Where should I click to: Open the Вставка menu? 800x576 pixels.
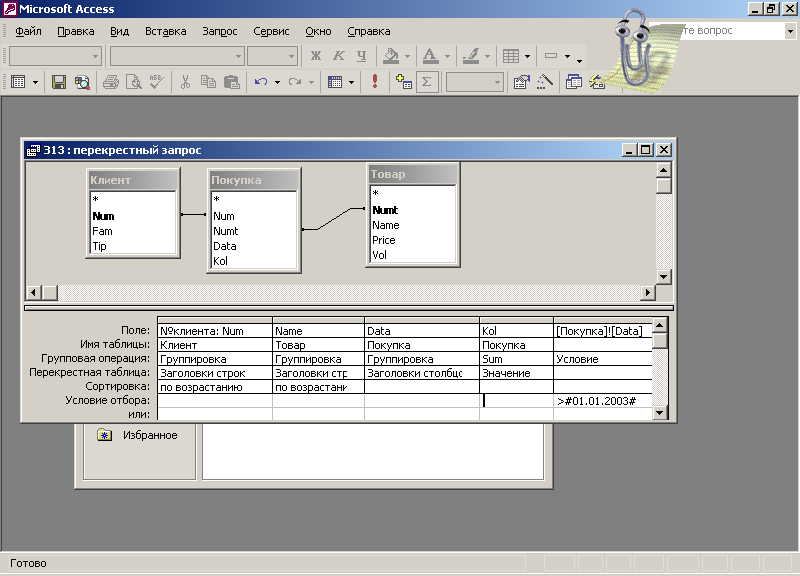165,31
